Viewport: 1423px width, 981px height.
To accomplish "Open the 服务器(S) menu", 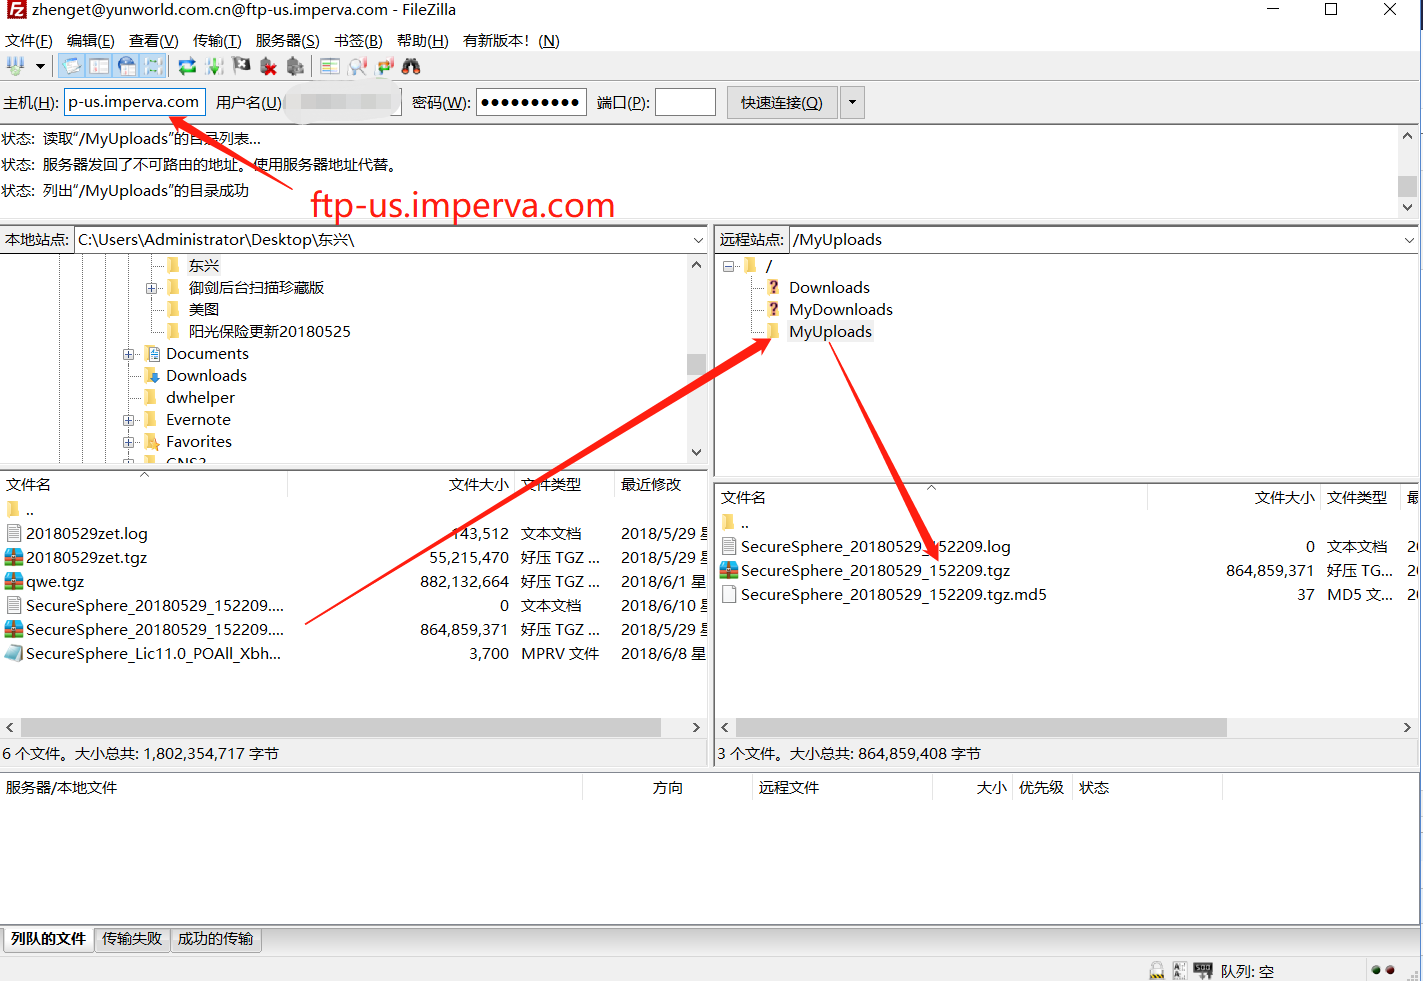I will [x=287, y=40].
